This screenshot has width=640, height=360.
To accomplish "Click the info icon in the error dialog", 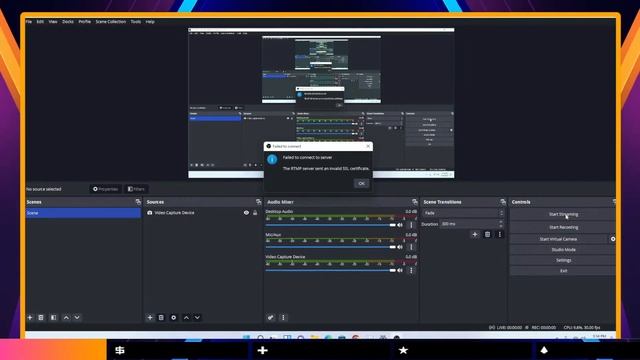I will (272, 159).
